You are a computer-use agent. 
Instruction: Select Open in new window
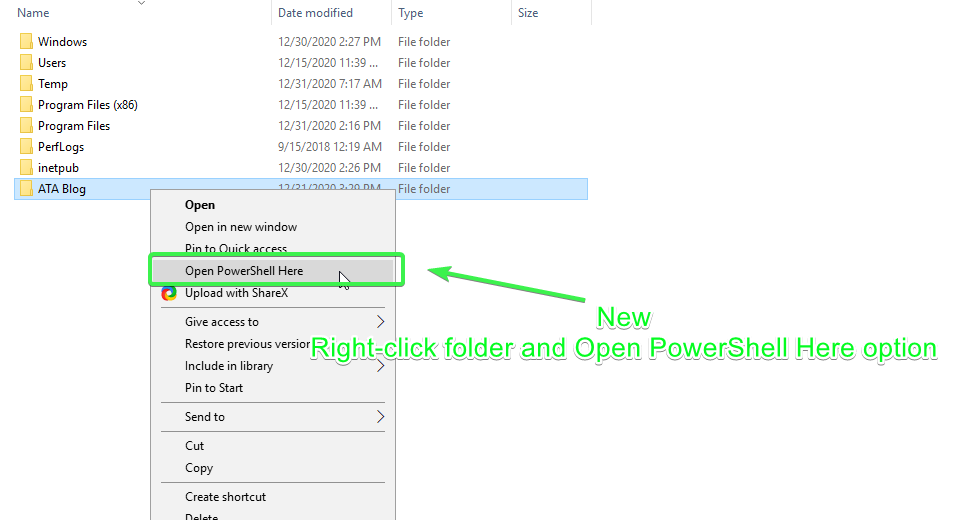click(241, 227)
